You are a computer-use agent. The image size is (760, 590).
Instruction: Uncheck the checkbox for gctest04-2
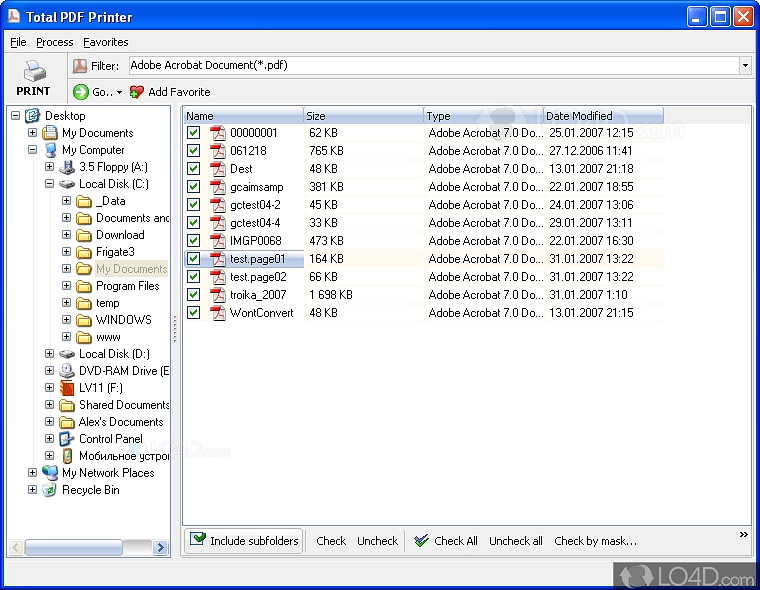click(x=193, y=205)
